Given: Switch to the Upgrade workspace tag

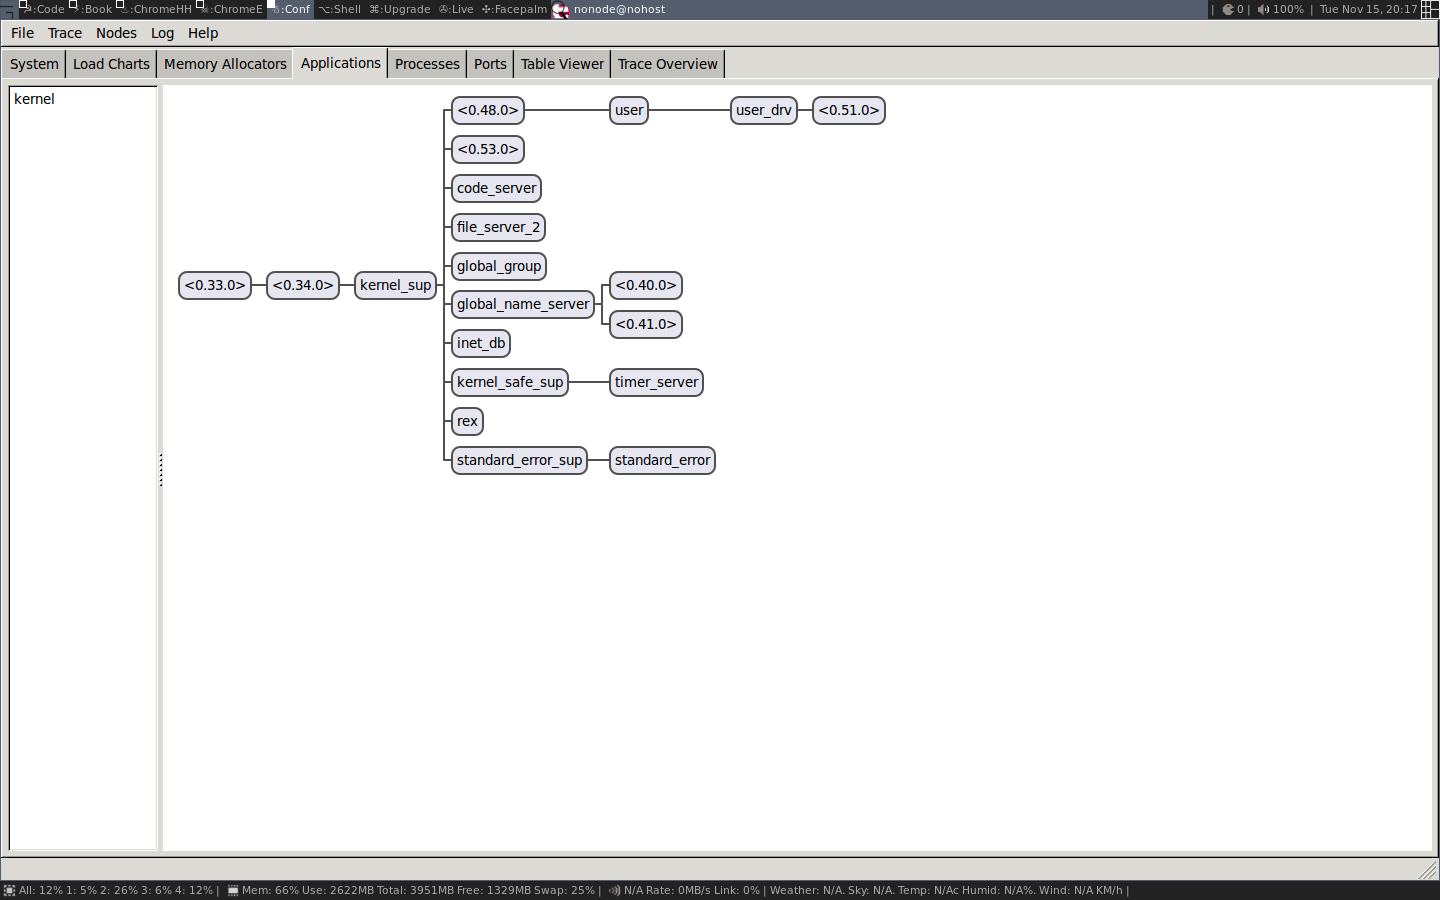Looking at the screenshot, I should tap(400, 9).
